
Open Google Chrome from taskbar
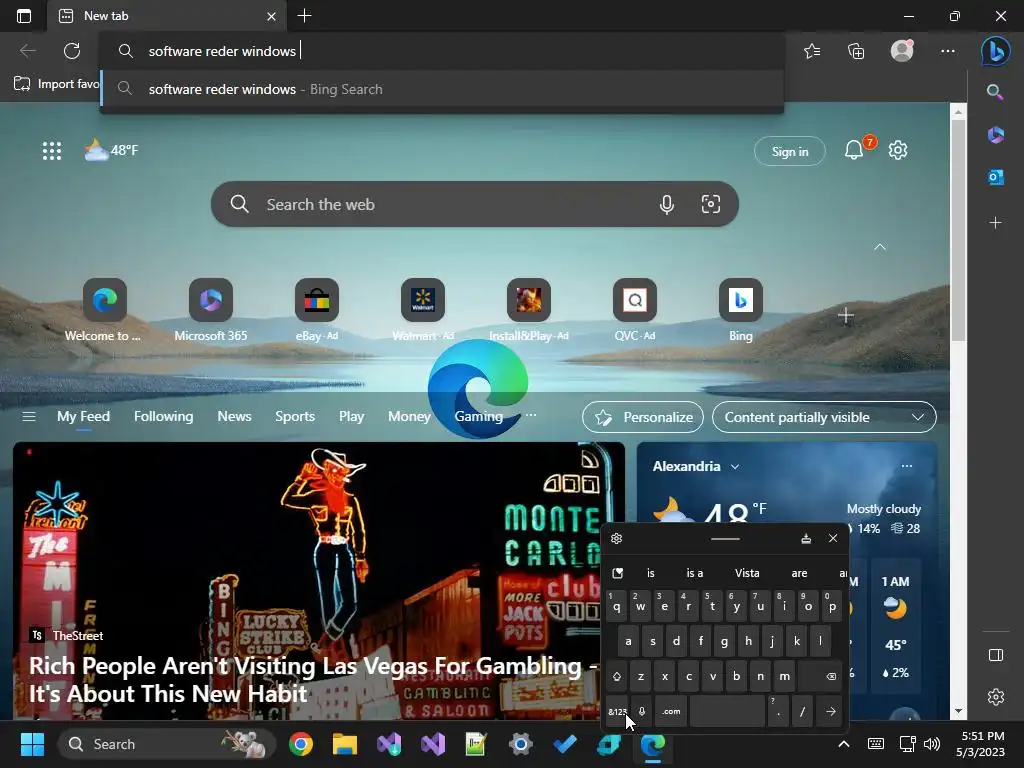click(300, 744)
